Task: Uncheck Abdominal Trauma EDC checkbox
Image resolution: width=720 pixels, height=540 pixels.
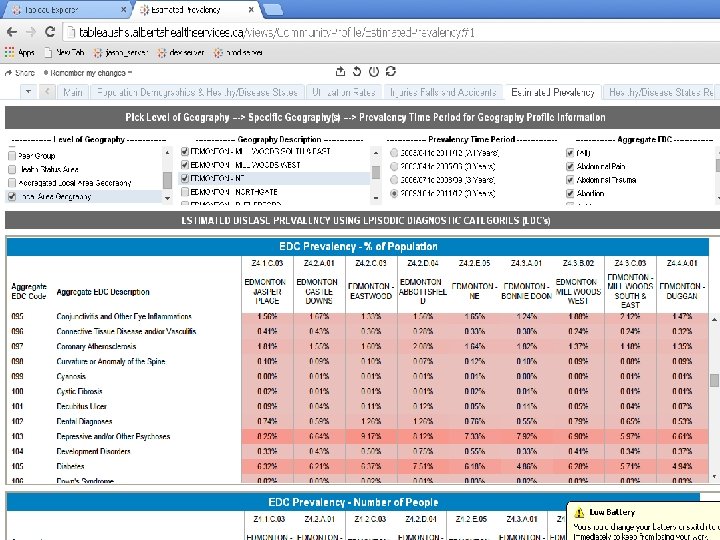Action: click(570, 180)
